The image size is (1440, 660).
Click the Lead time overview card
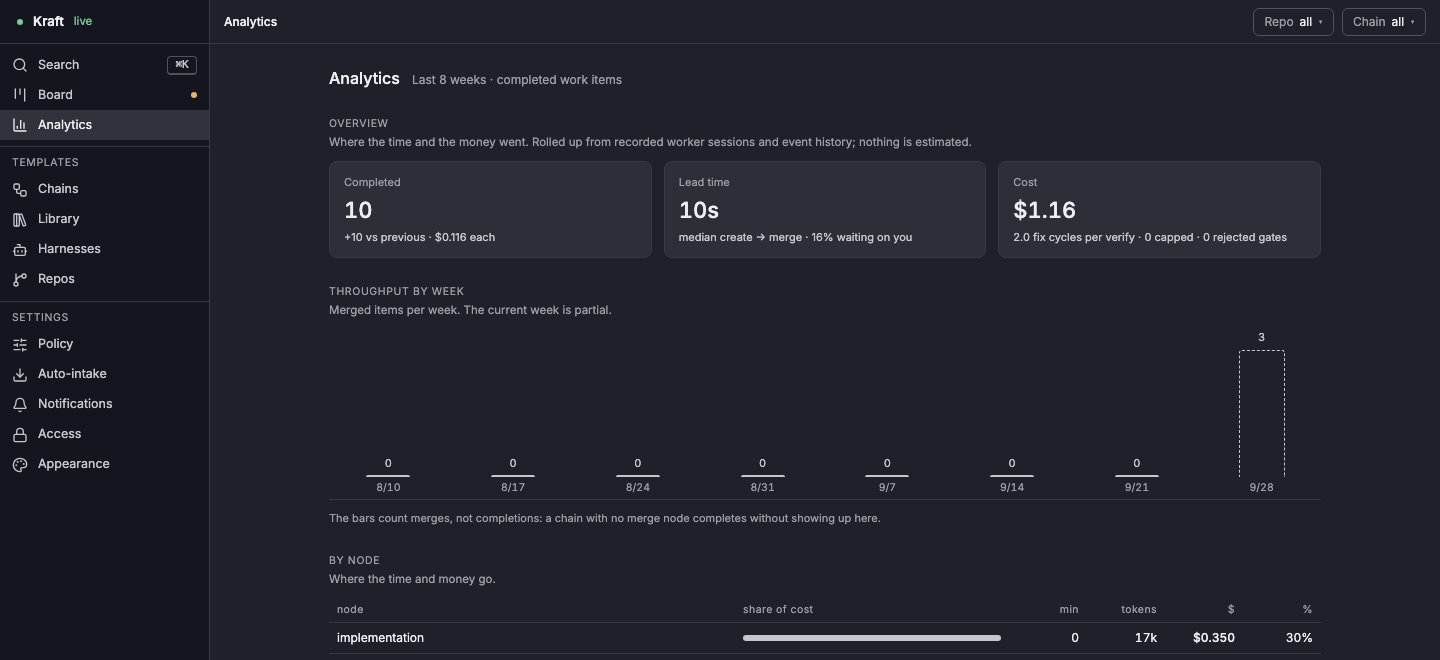click(x=825, y=210)
